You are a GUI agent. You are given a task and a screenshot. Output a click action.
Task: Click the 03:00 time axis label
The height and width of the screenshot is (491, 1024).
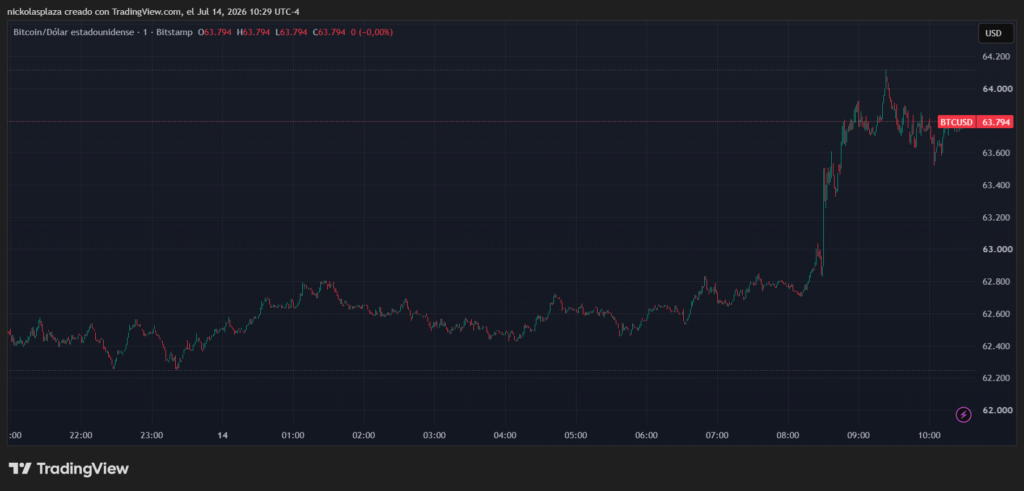coord(434,436)
